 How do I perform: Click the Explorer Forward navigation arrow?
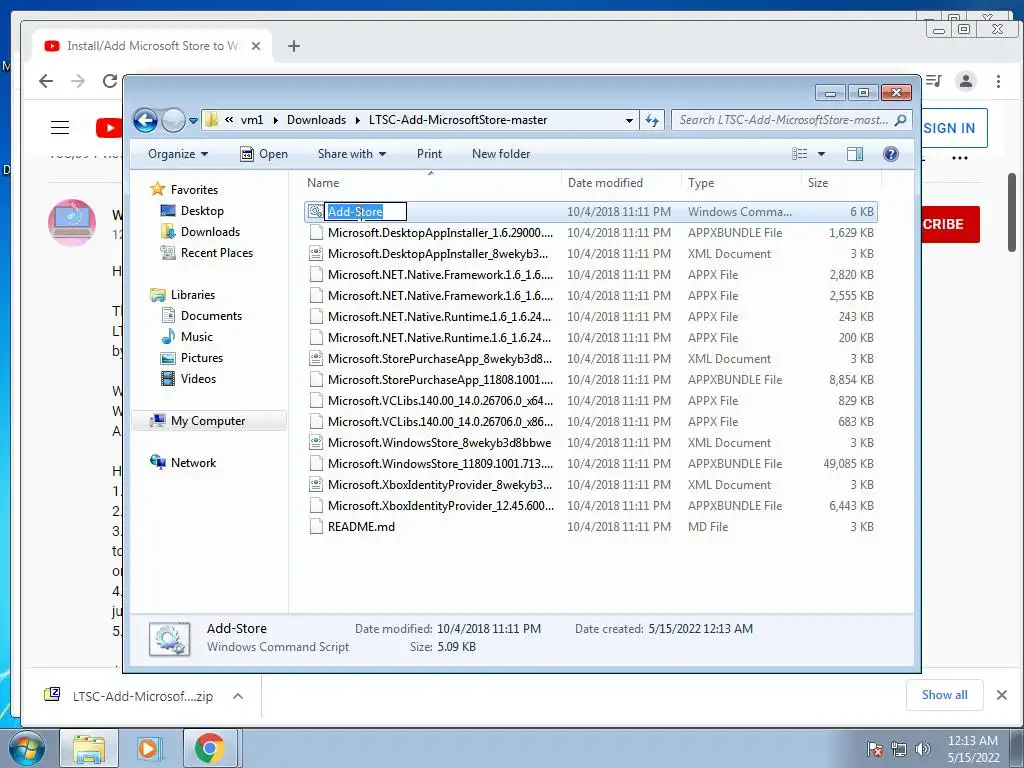(173, 120)
